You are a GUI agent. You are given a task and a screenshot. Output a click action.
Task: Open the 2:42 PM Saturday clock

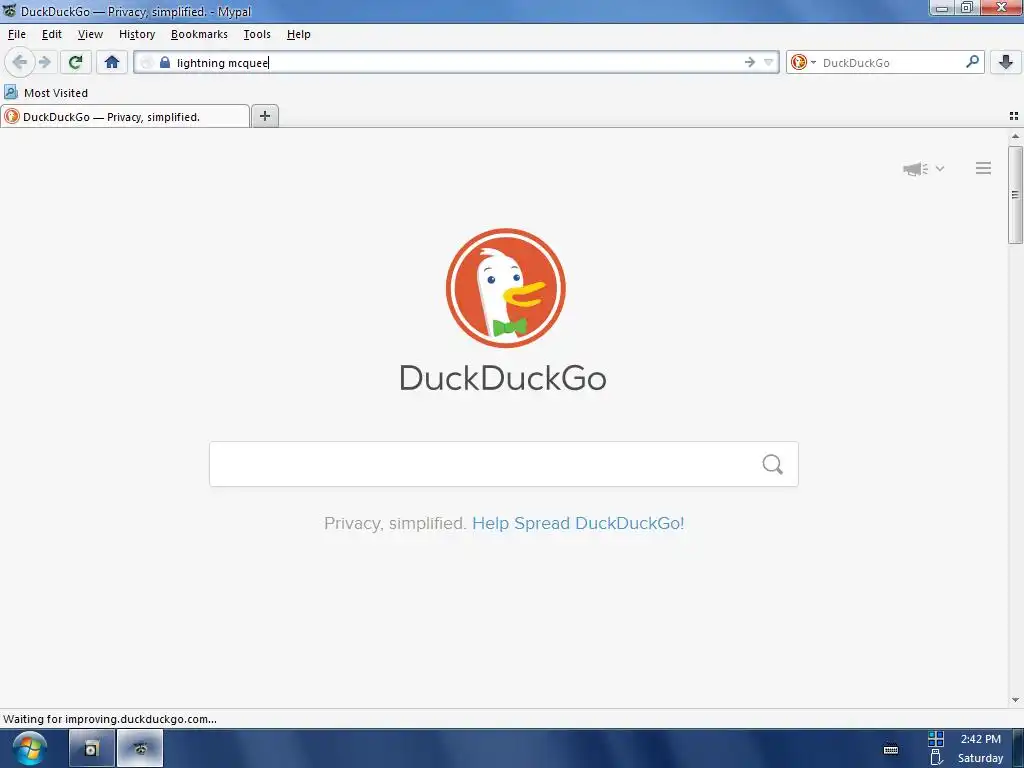[980, 748]
